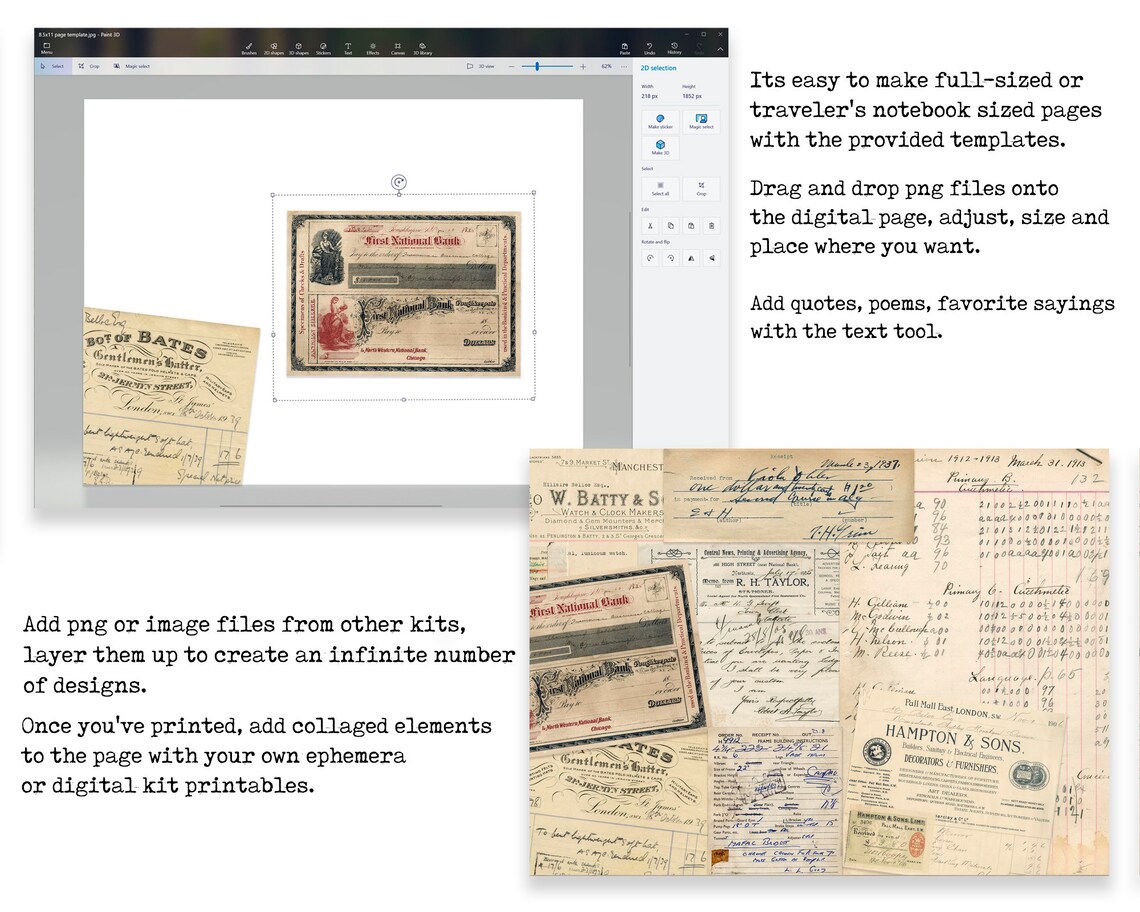The height and width of the screenshot is (912, 1140).
Task: Click the 62% zoom value
Action: pyautogui.click(x=606, y=66)
